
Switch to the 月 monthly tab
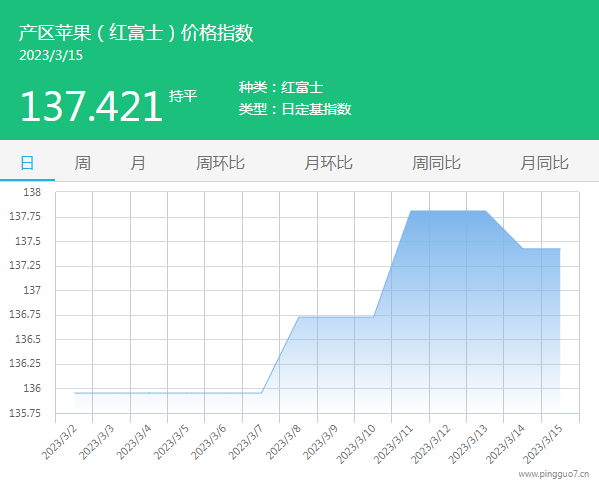point(138,163)
